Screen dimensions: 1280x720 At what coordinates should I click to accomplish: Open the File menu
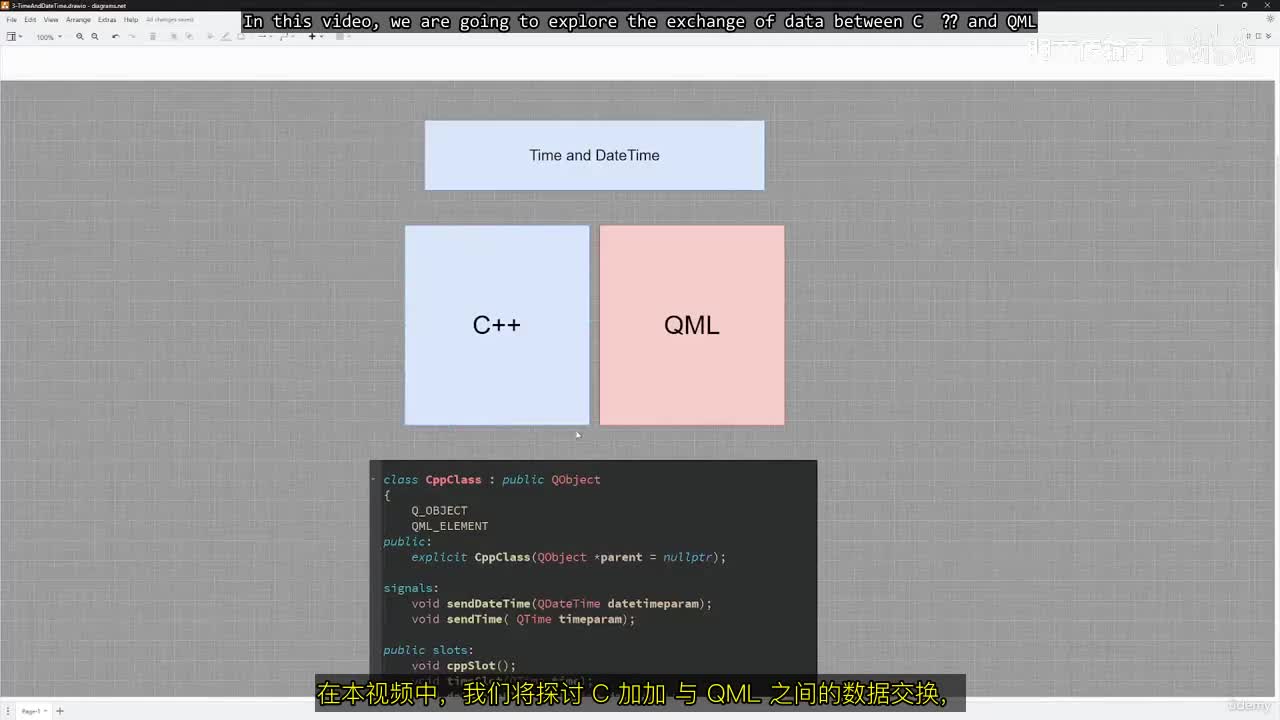pyautogui.click(x=11, y=20)
